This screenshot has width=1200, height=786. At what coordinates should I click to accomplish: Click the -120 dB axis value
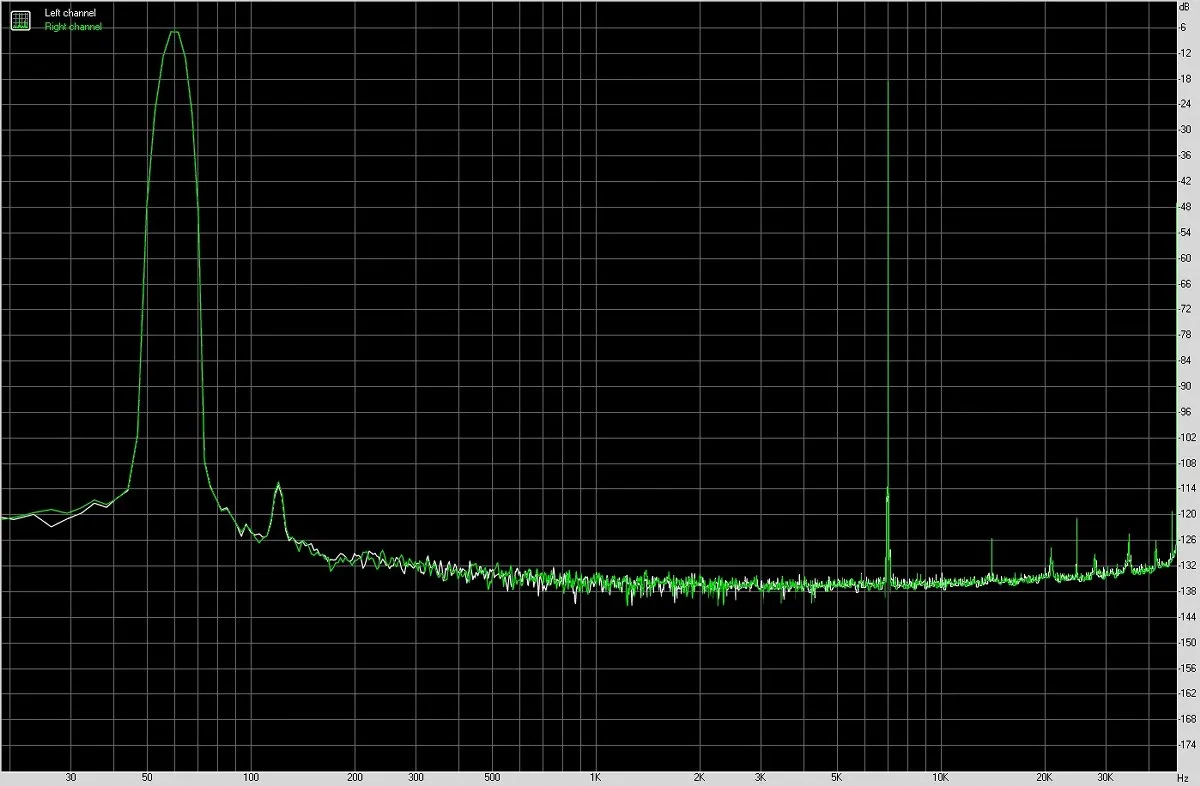[1187, 514]
